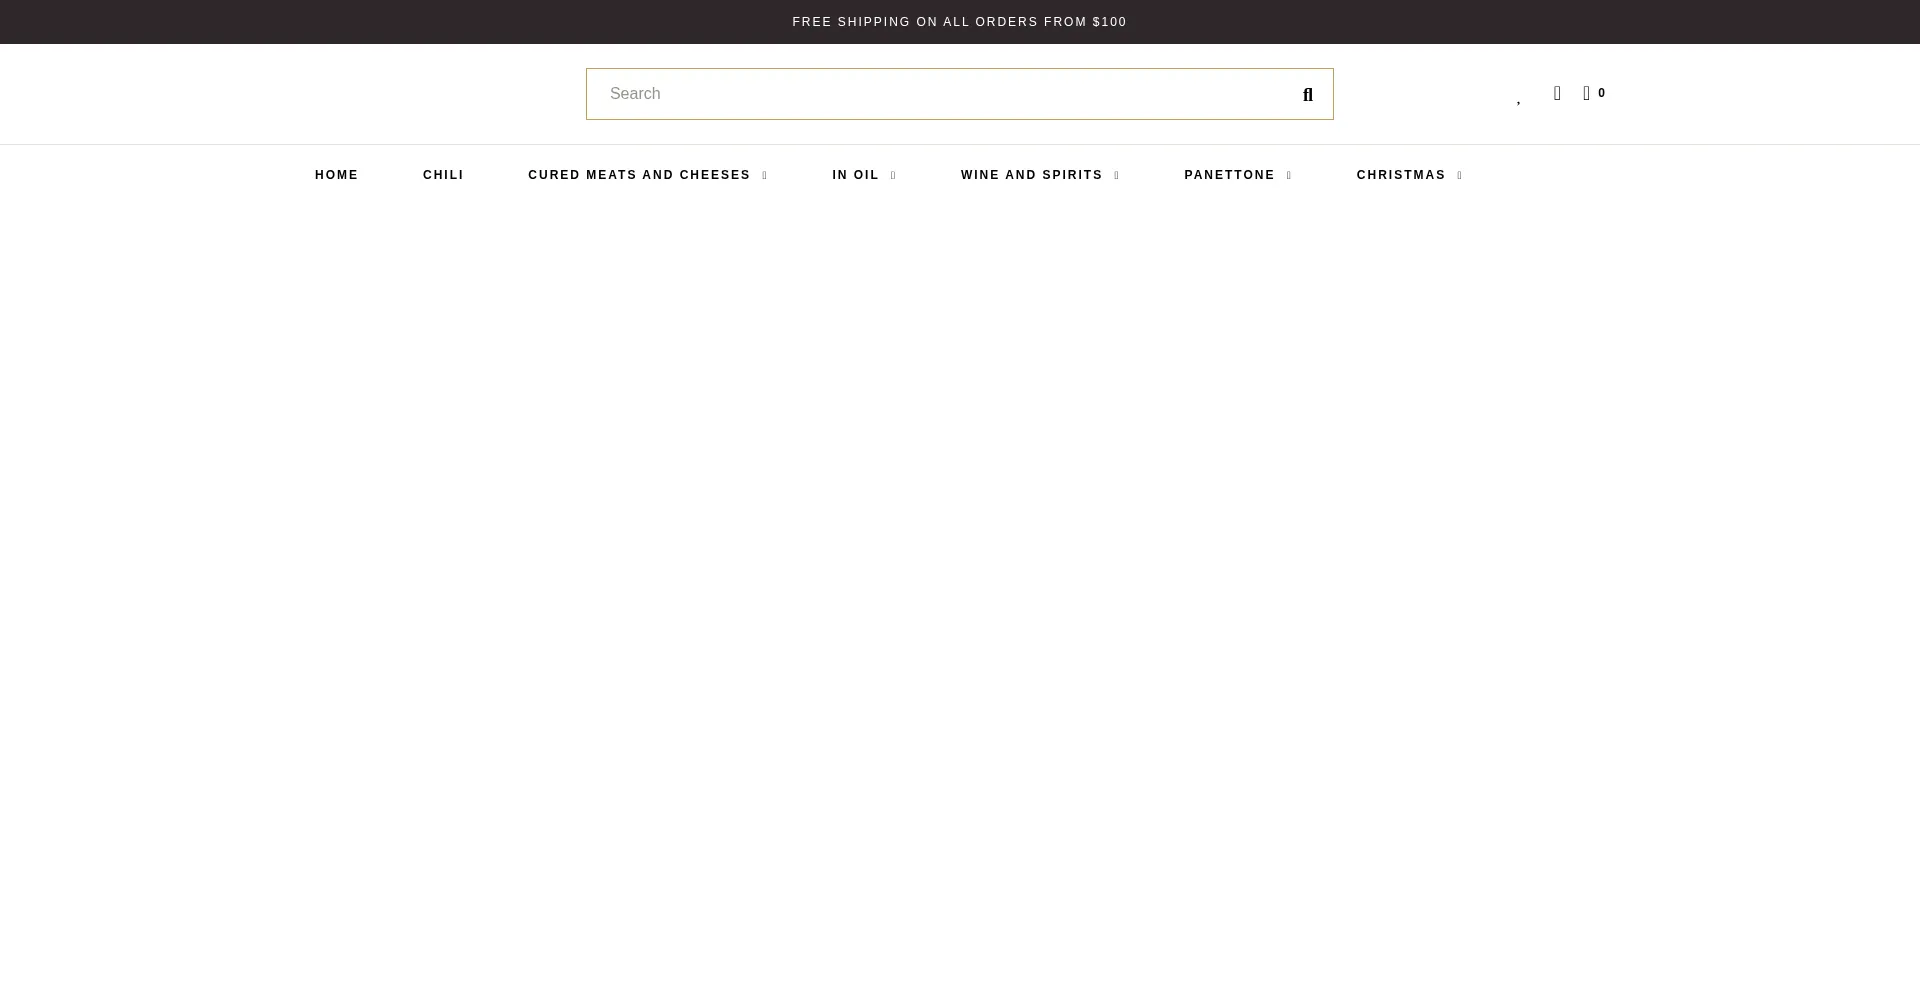Screen dimensions: 1920x993
Task: Open the wishlist icon left of account icon
Action: pyautogui.click(x=1518, y=98)
